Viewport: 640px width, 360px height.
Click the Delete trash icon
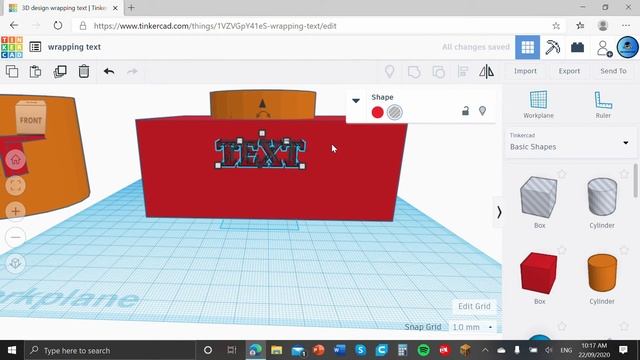[x=84, y=71]
